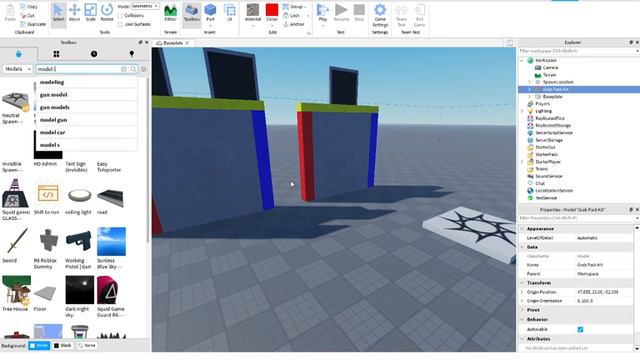This screenshot has height=360, width=640.
Task: Open the Mode Geometric dropdown
Action: point(144,6)
